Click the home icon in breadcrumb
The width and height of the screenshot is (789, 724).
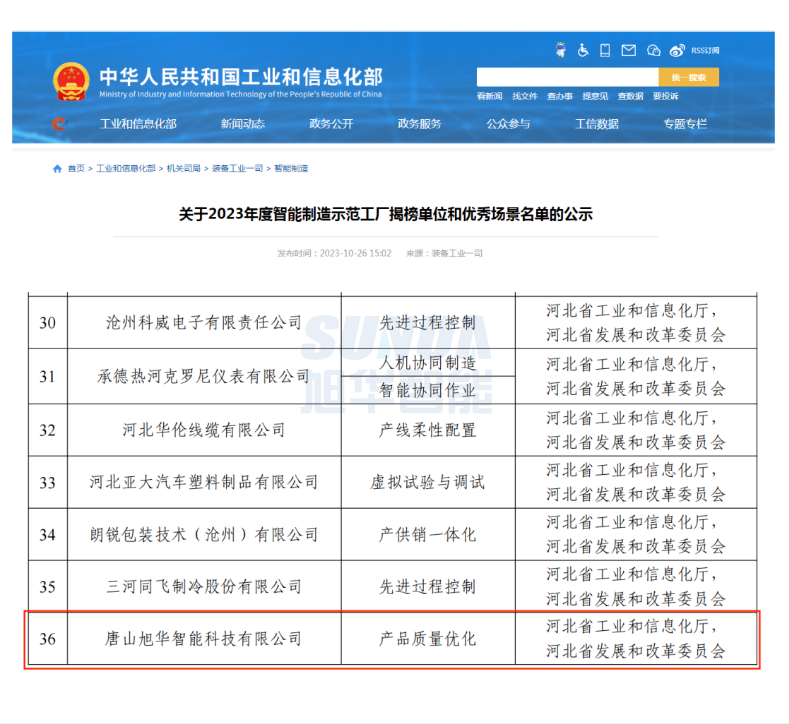click(x=58, y=169)
